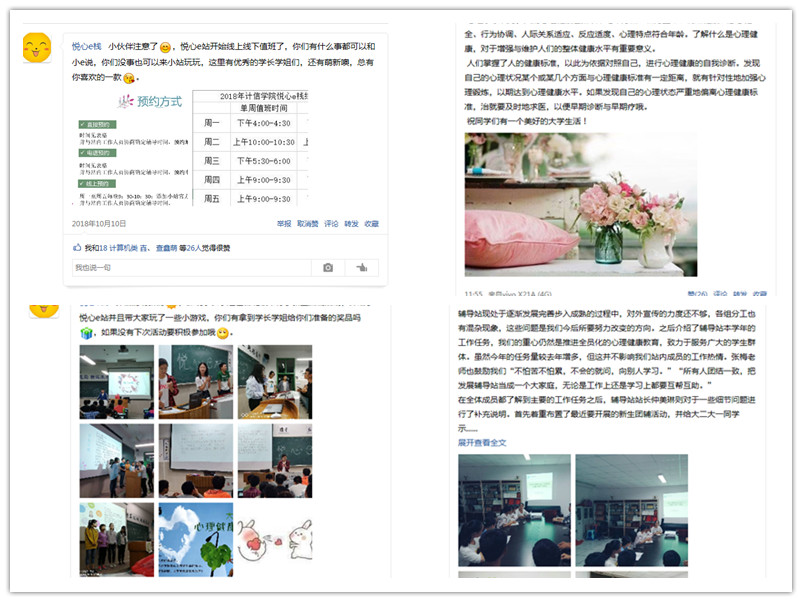
Task: Open the cartoon rabbits with hearts image
Action: [275, 540]
